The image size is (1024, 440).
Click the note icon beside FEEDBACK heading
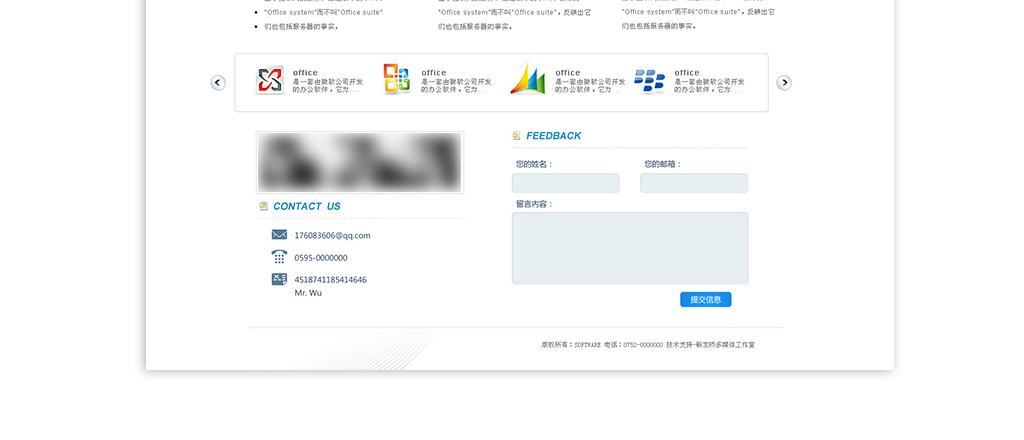(517, 136)
